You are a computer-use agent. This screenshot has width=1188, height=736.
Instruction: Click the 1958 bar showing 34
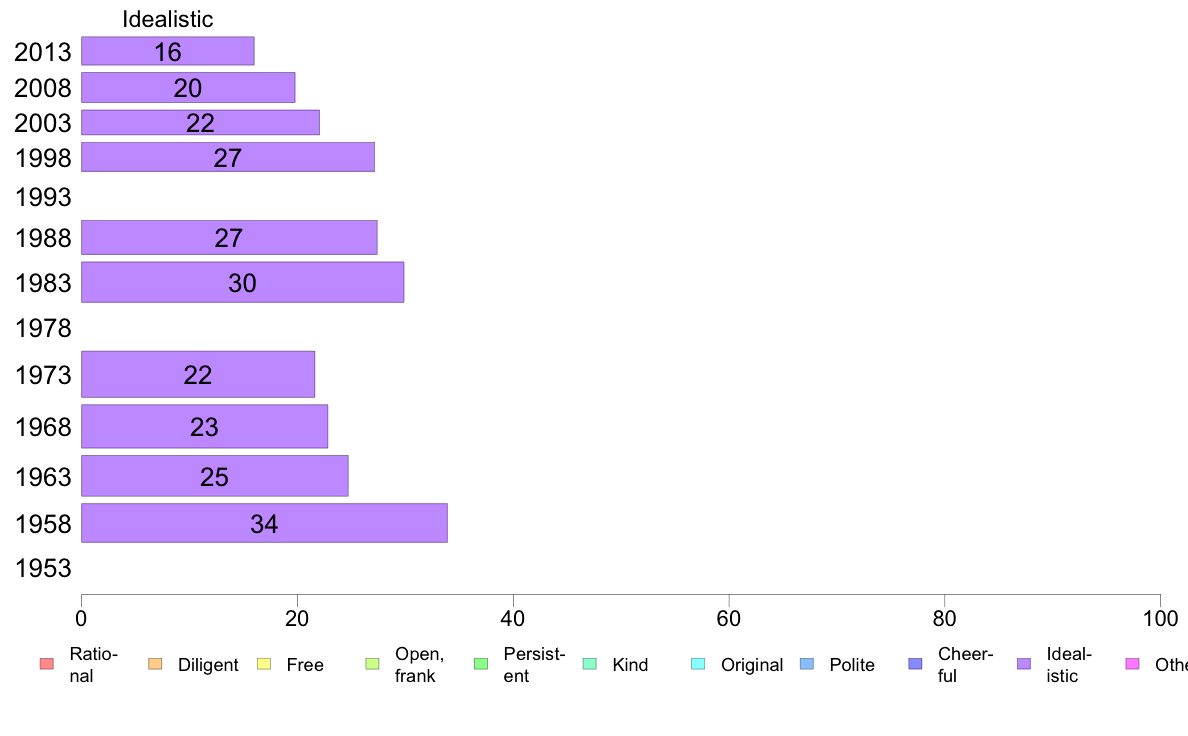[x=264, y=523]
